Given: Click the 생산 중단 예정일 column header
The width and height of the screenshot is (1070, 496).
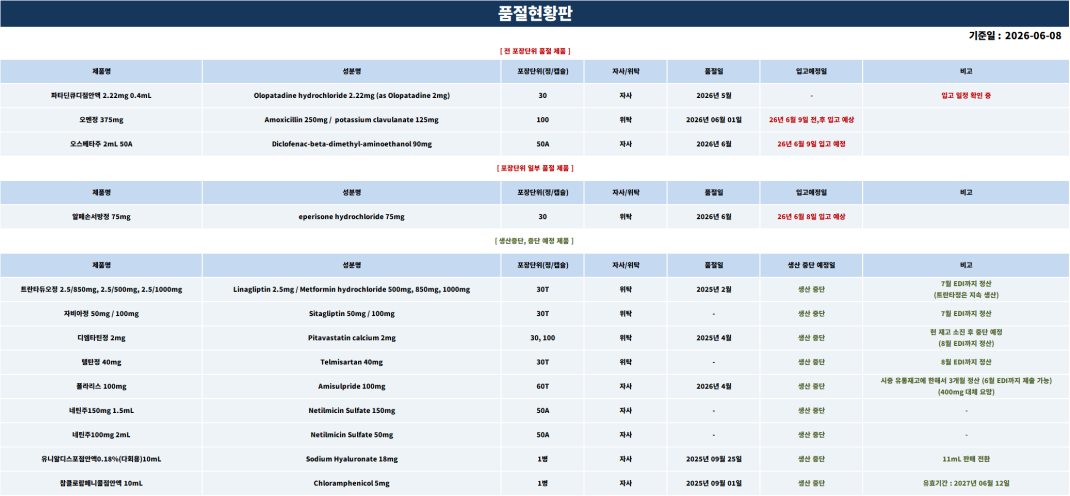Looking at the screenshot, I should tap(811, 265).
